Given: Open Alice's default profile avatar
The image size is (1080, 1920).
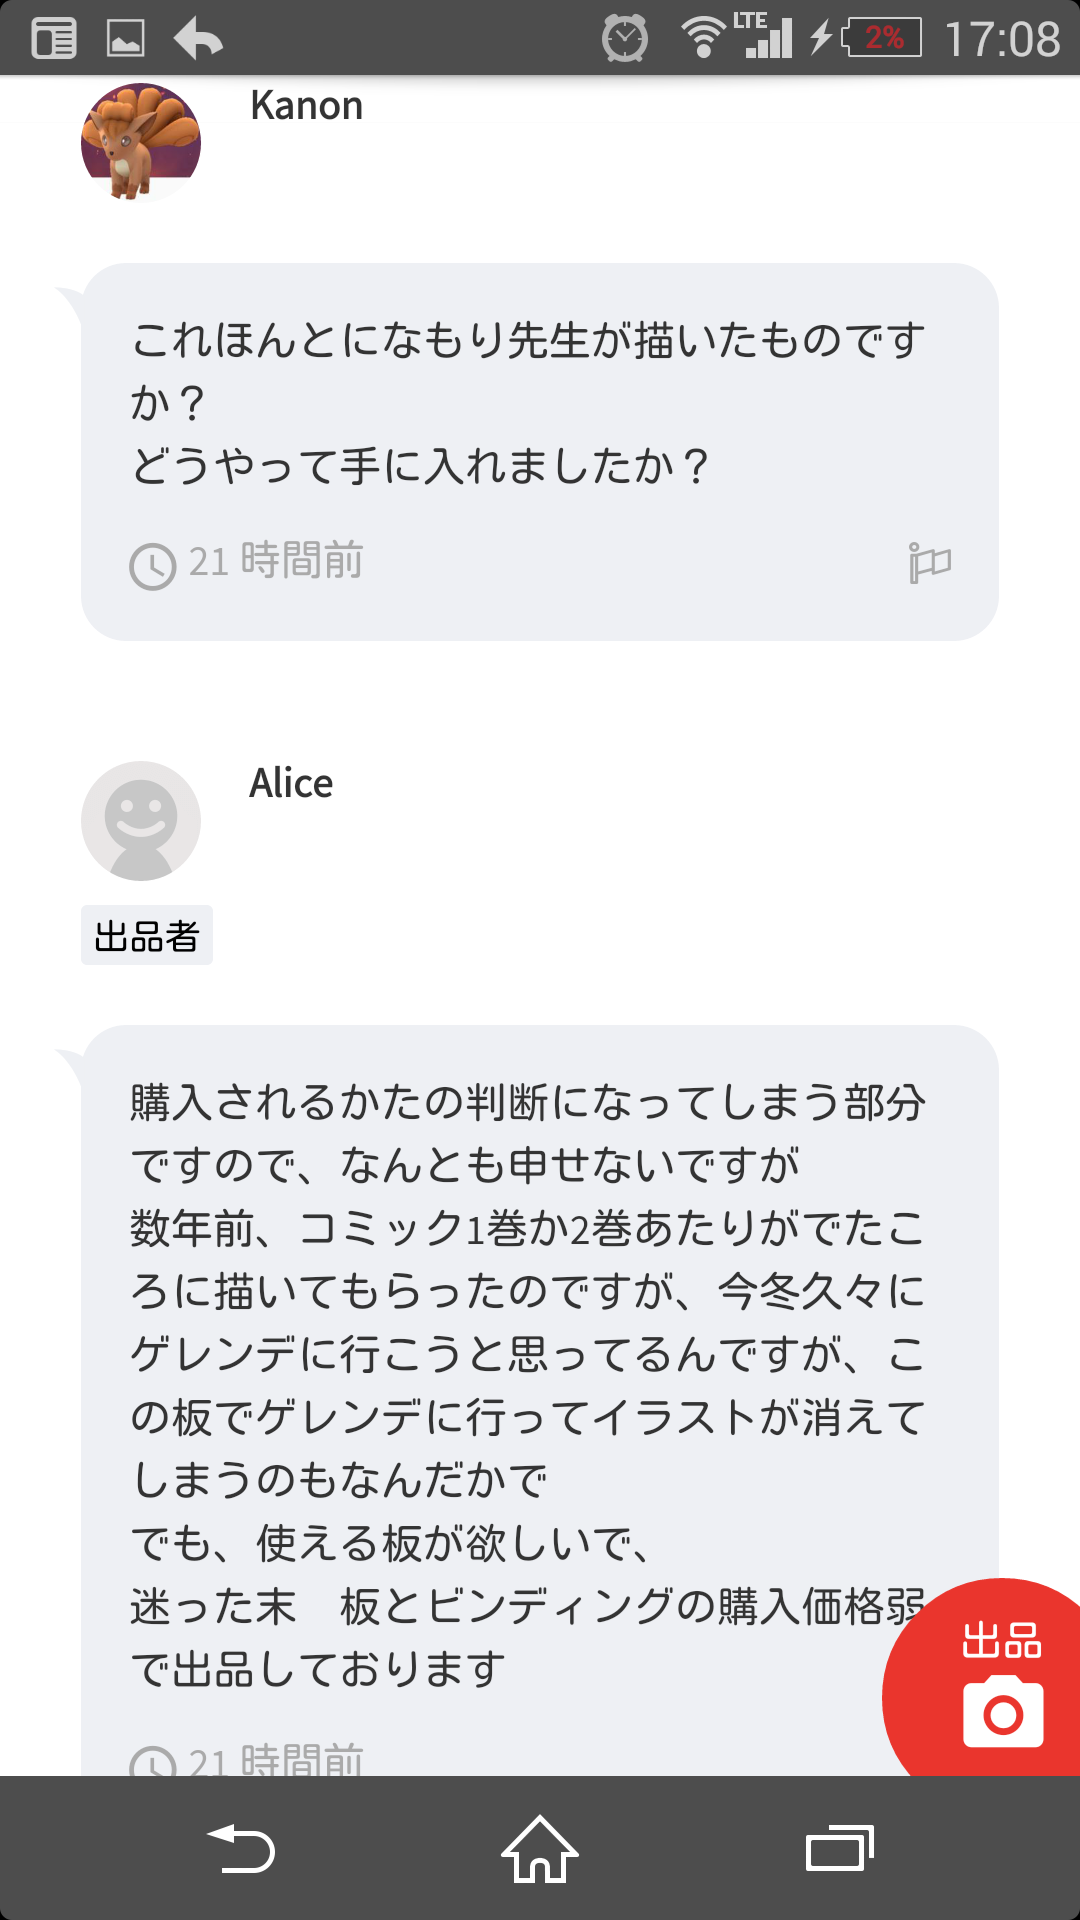Looking at the screenshot, I should click(x=141, y=821).
